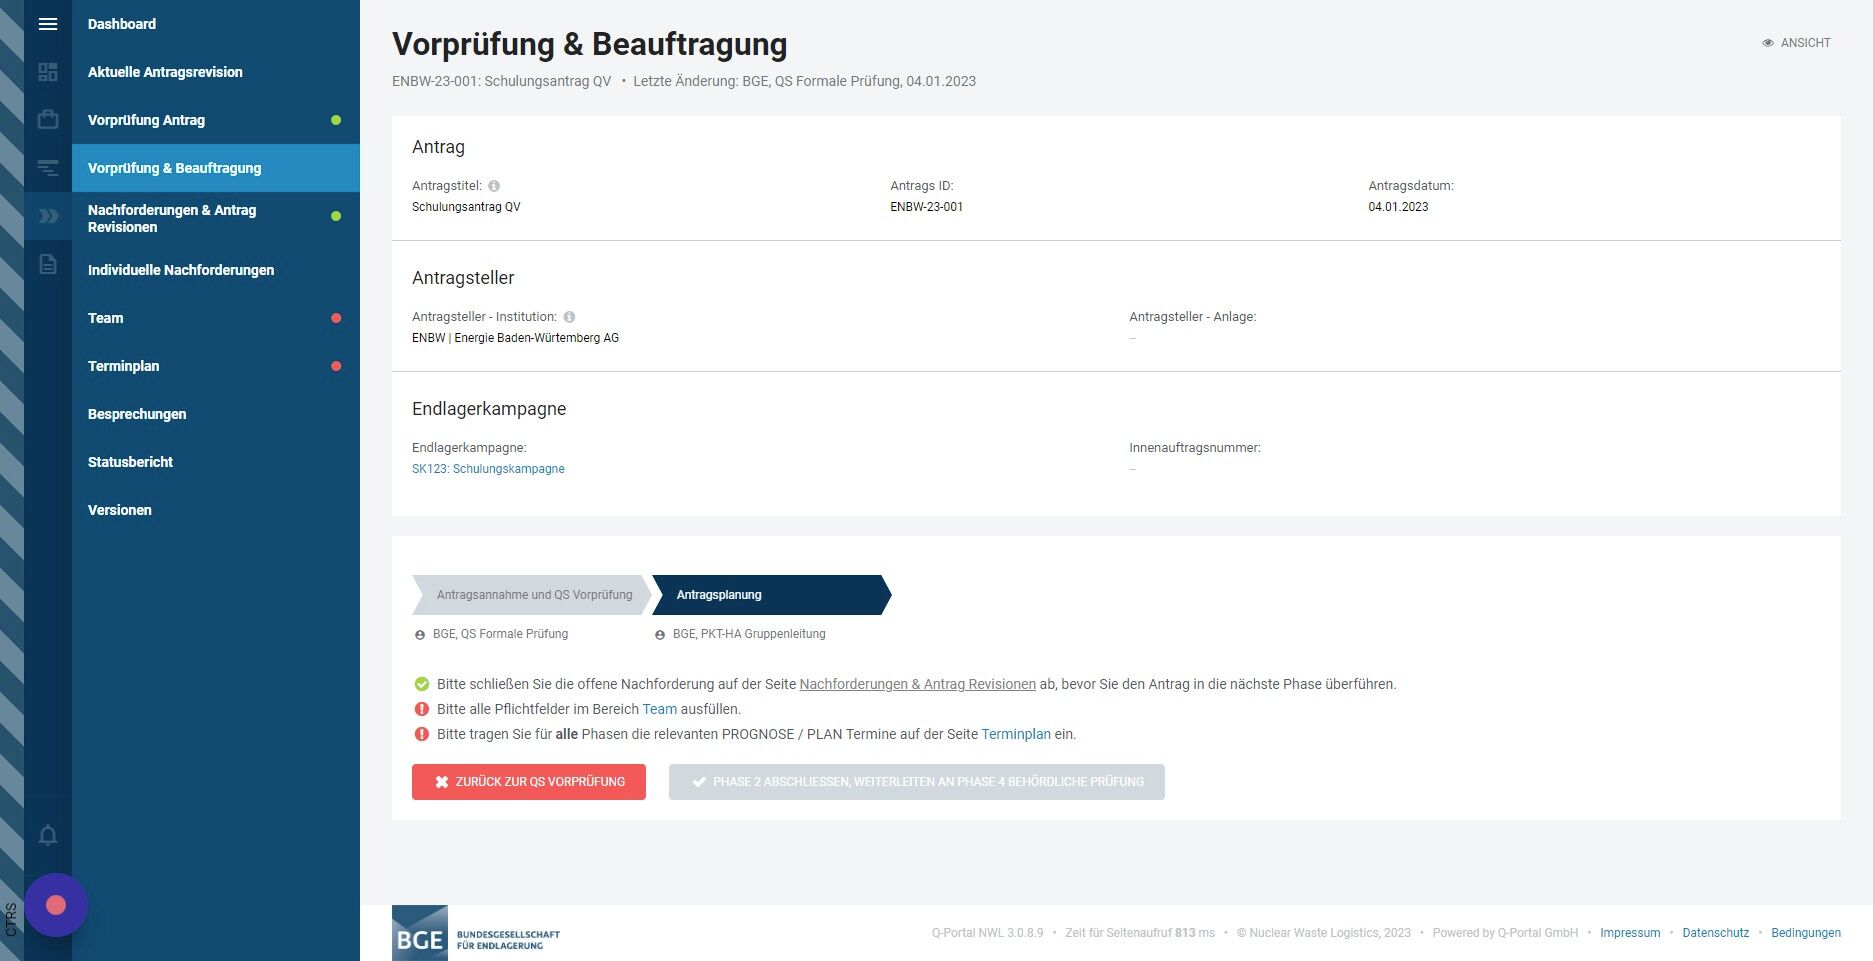This screenshot has height=961, width=1873.
Task: Click info icon next to Antragstitel
Action: click(x=494, y=186)
